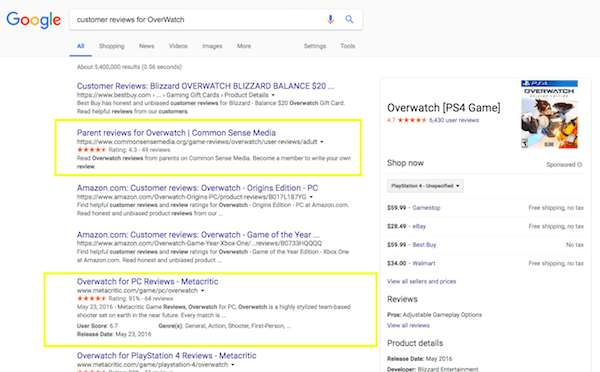Click View all sellers and prices

422,281
